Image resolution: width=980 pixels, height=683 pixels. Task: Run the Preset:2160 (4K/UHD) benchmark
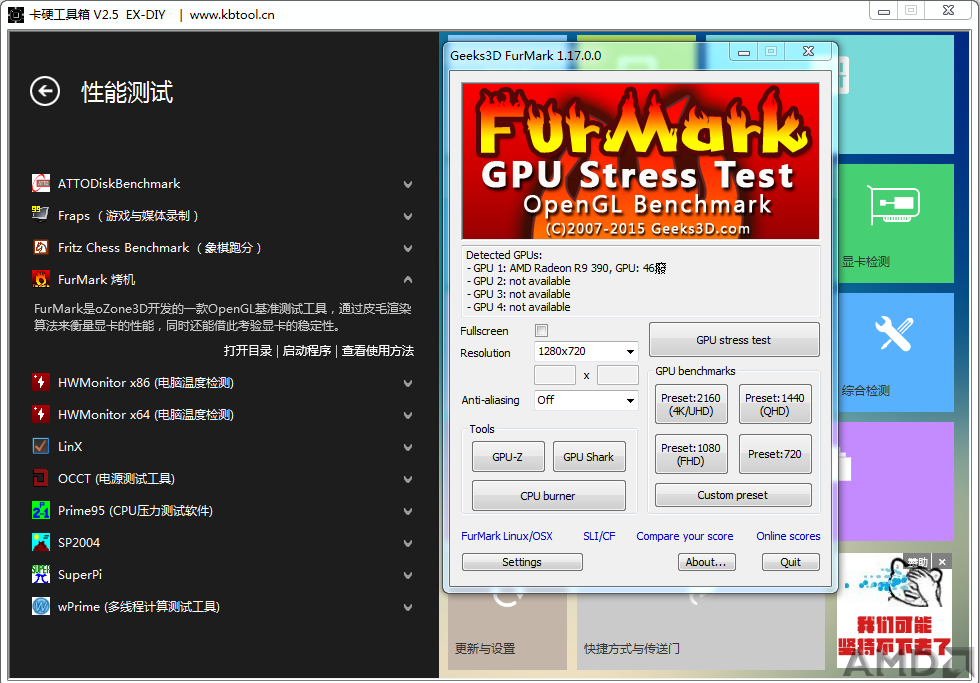pyautogui.click(x=691, y=404)
